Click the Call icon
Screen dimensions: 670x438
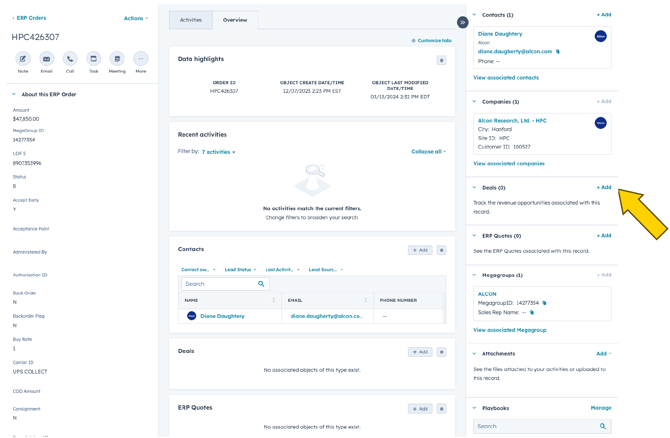coord(70,59)
